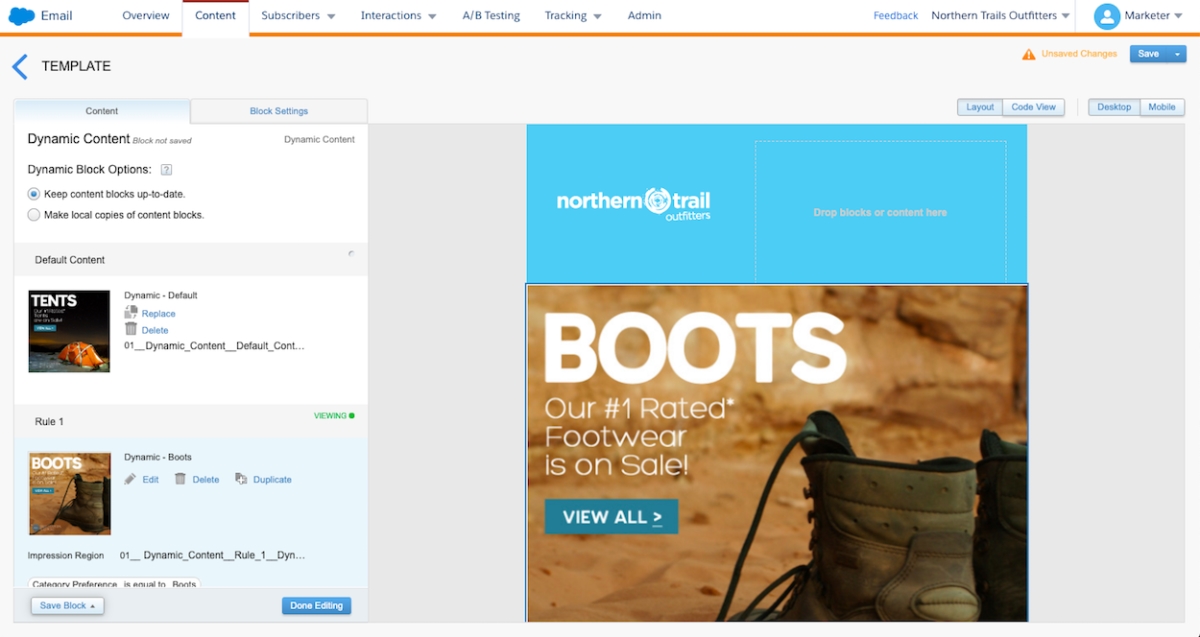
Task: Click the trash icon for Default content
Action: coord(131,329)
